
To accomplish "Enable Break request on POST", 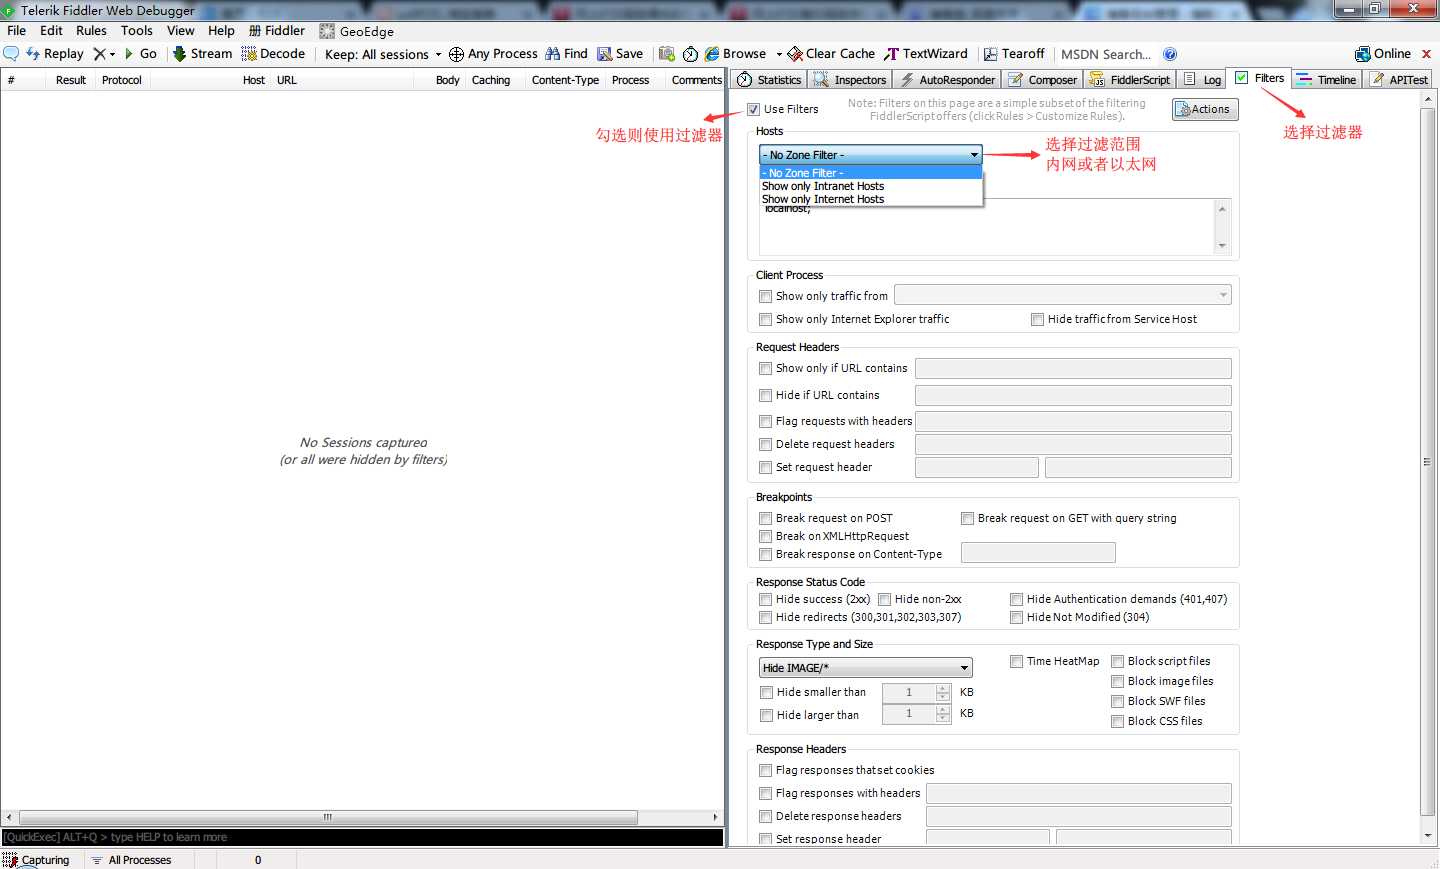I will point(765,518).
